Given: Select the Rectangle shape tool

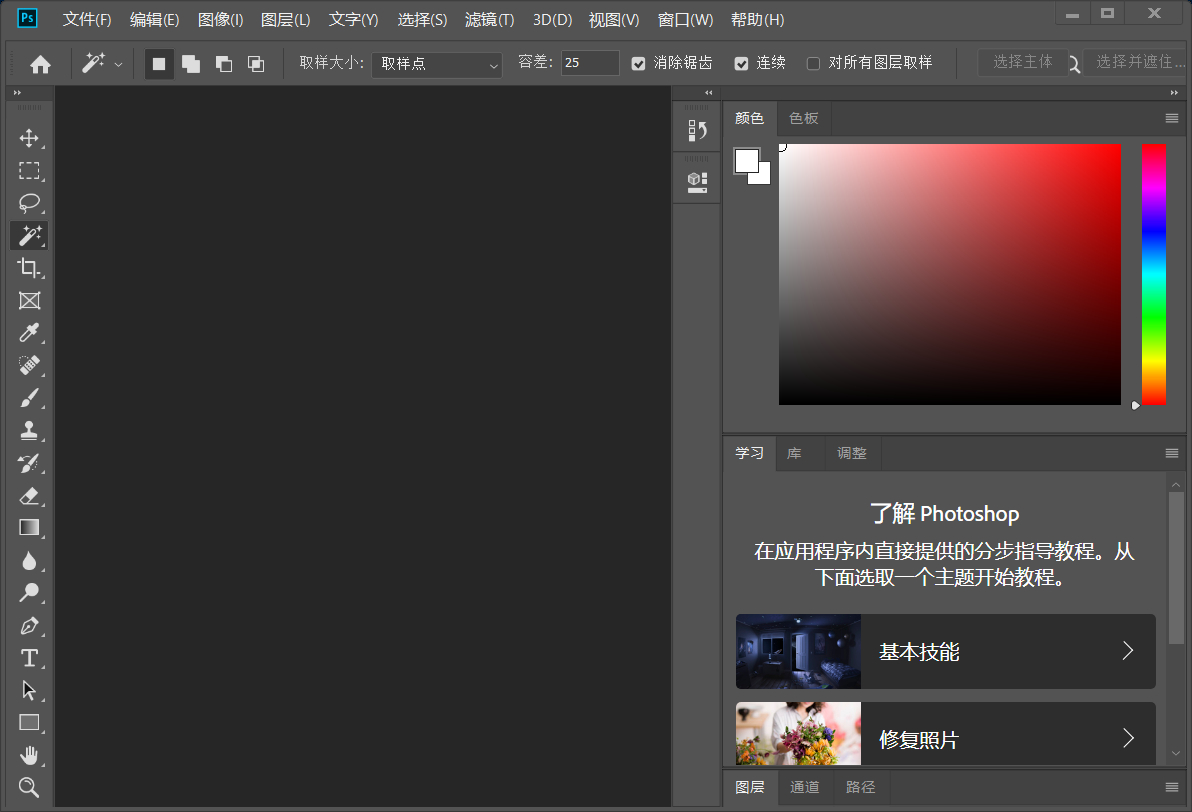Looking at the screenshot, I should coord(30,722).
